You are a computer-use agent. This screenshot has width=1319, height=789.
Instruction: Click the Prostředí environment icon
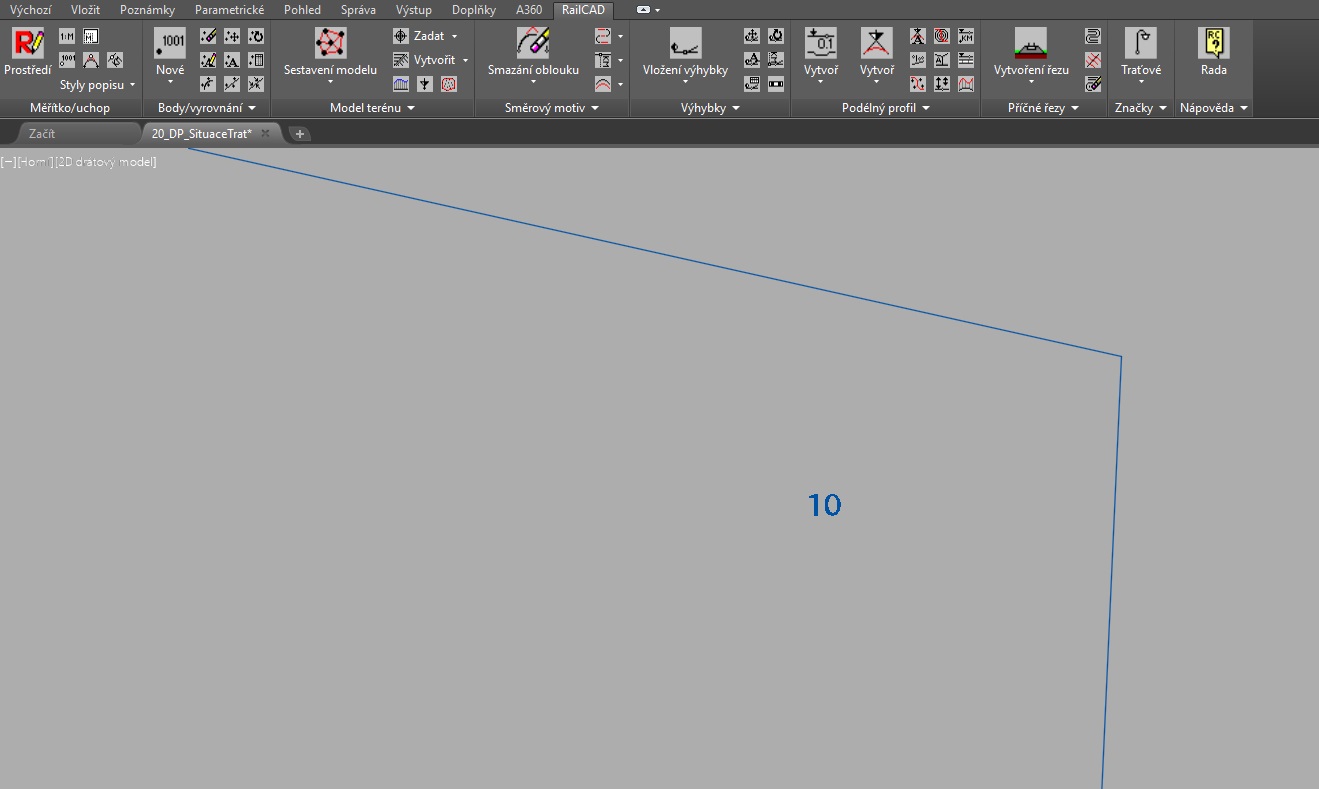click(x=27, y=44)
